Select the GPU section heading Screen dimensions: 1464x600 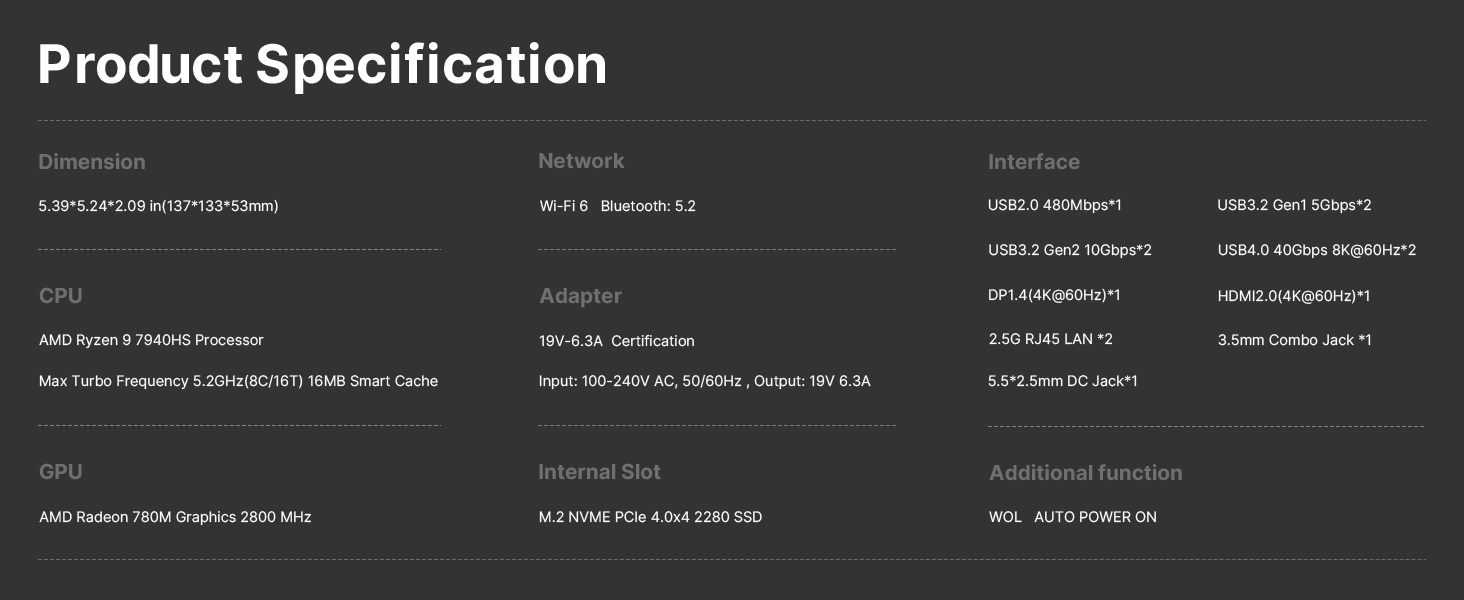tap(60, 472)
